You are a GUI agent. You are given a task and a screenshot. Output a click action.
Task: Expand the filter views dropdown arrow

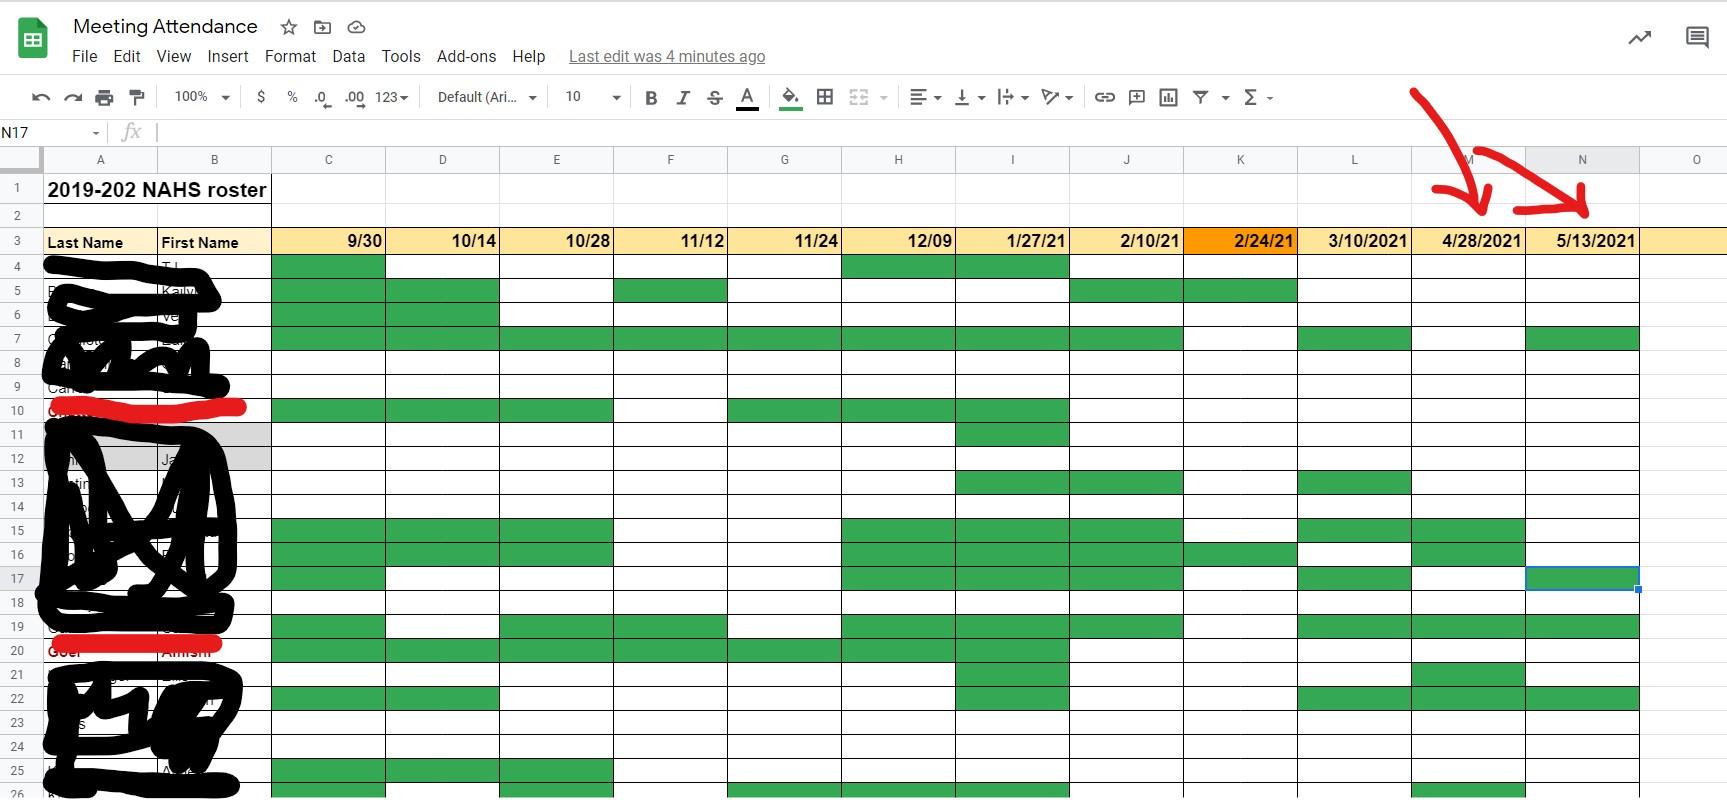click(1225, 98)
